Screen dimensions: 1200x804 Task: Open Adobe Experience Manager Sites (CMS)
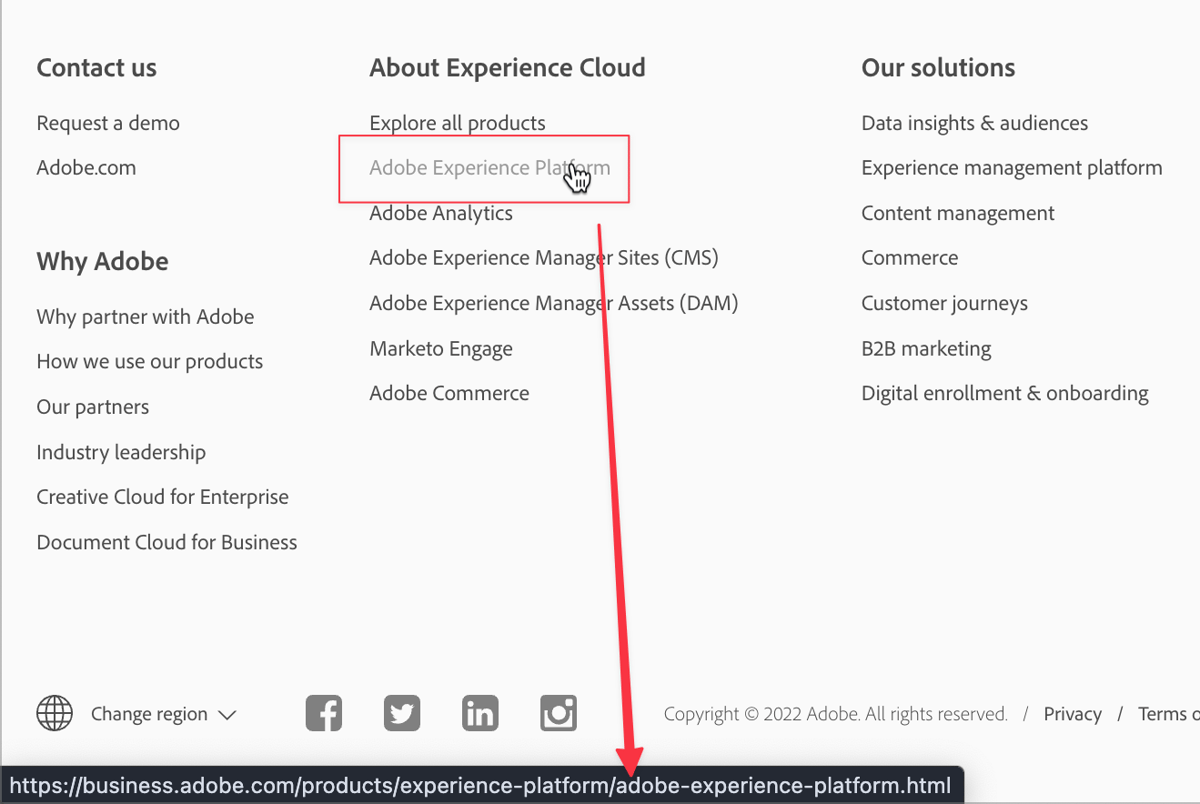pos(544,257)
